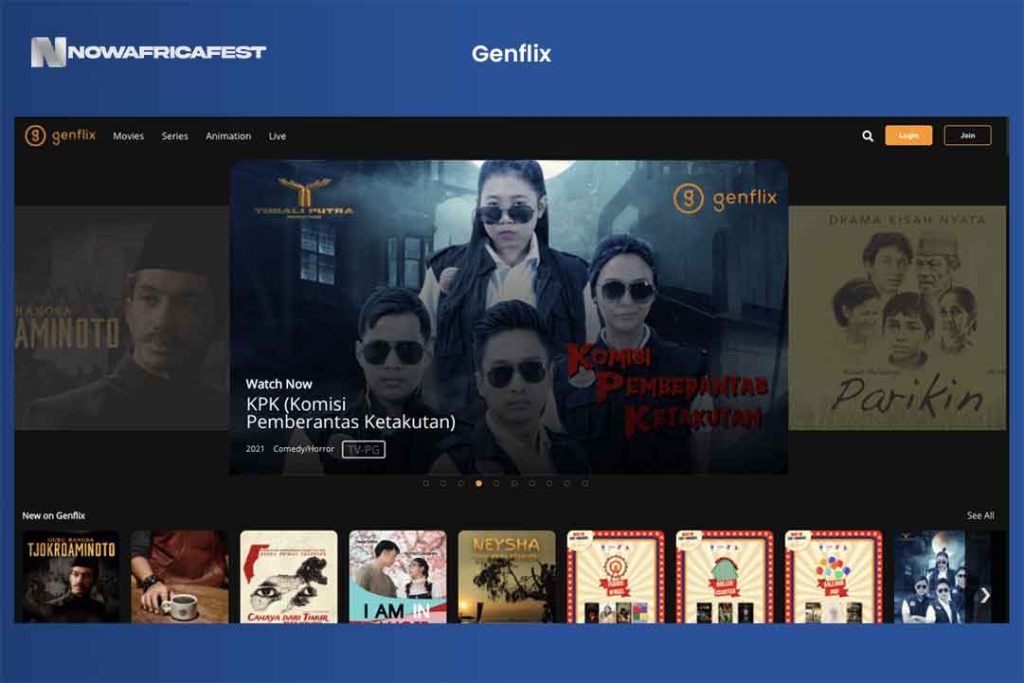Switch to the Live section
Screen dimensions: 1024x683
click(277, 136)
